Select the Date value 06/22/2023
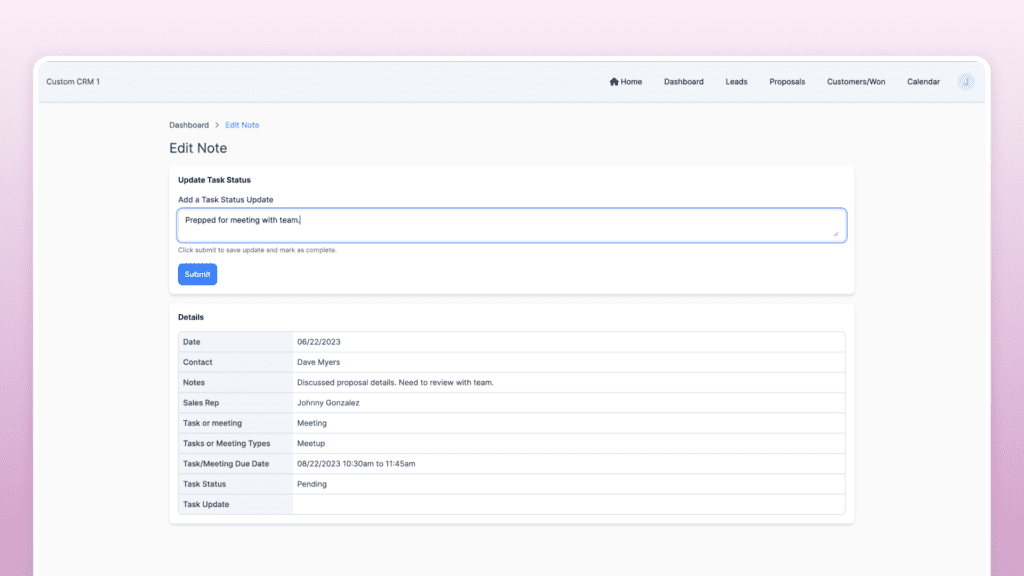Image resolution: width=1024 pixels, height=576 pixels. [x=316, y=341]
